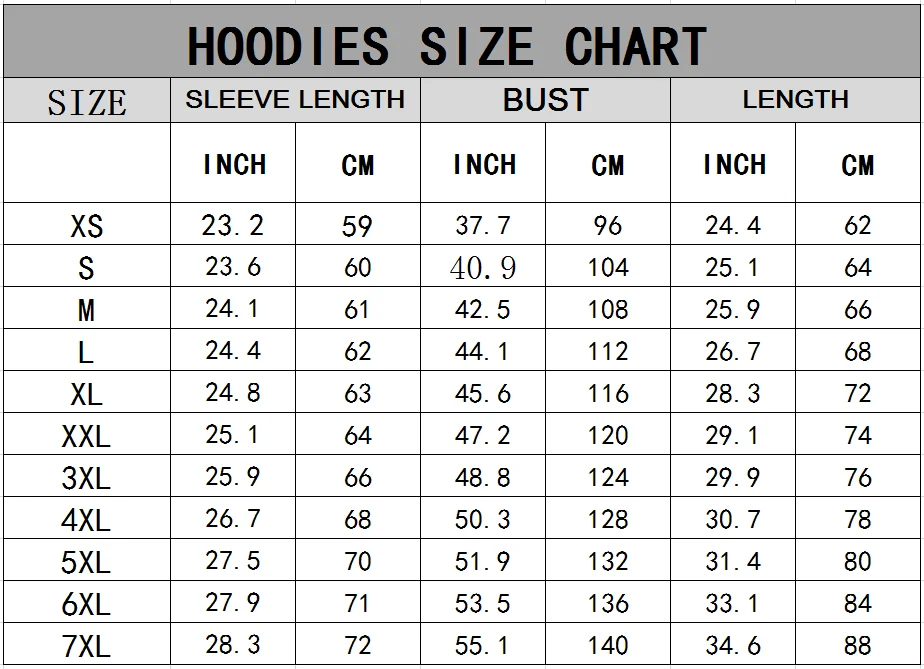This screenshot has width=924, height=669.
Task: Click the HOODIES SIZE CHART title
Action: click(x=446, y=46)
